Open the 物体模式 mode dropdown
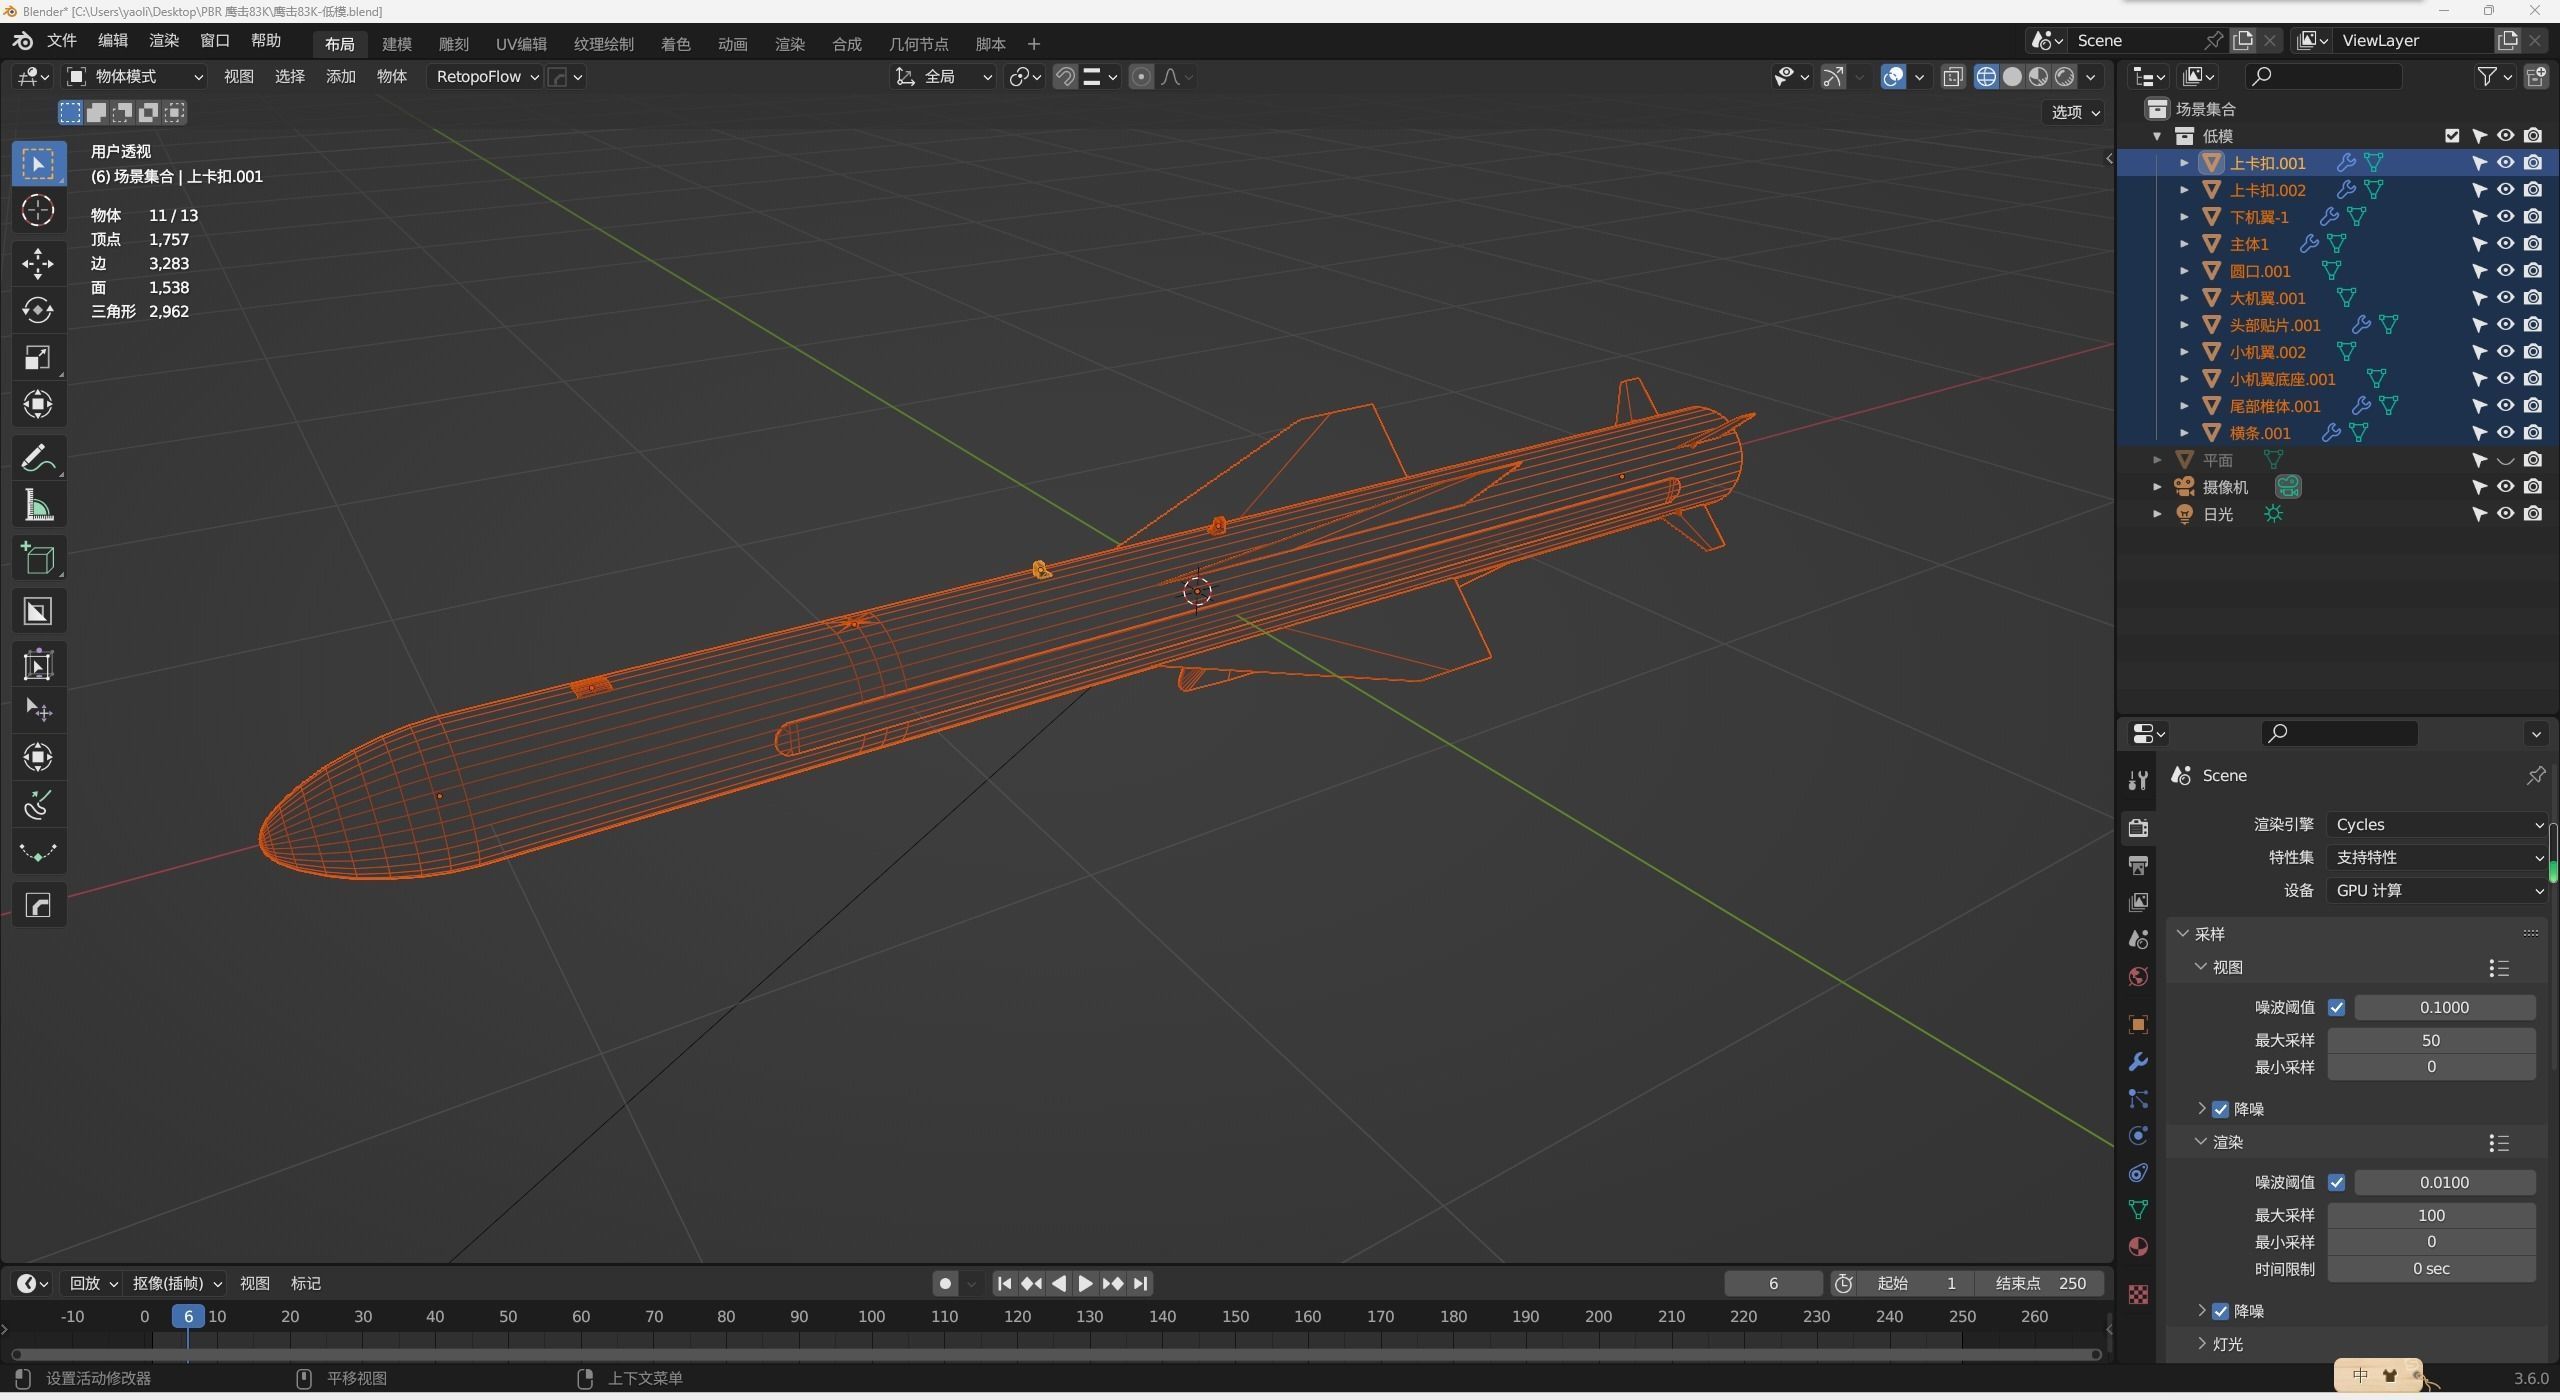The height and width of the screenshot is (1400, 2560). pos(135,77)
